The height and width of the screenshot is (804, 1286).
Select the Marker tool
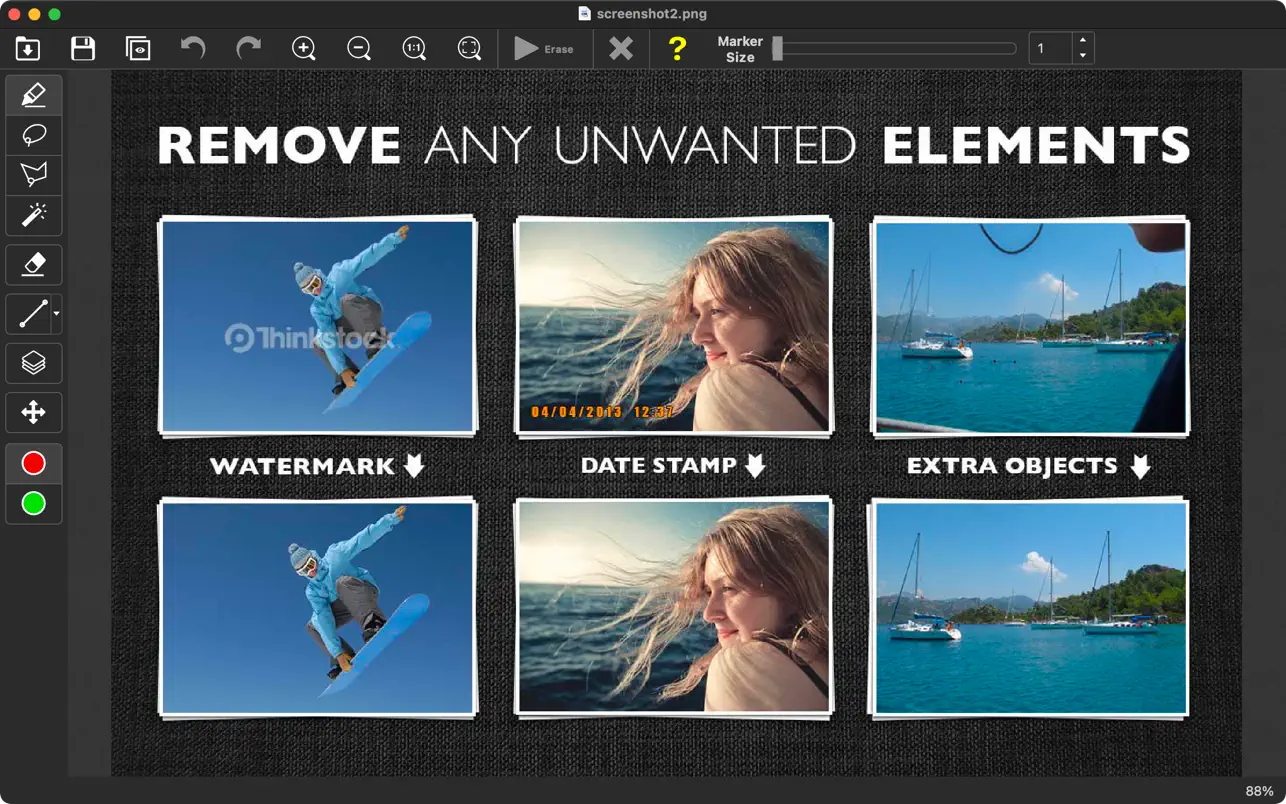click(33, 95)
